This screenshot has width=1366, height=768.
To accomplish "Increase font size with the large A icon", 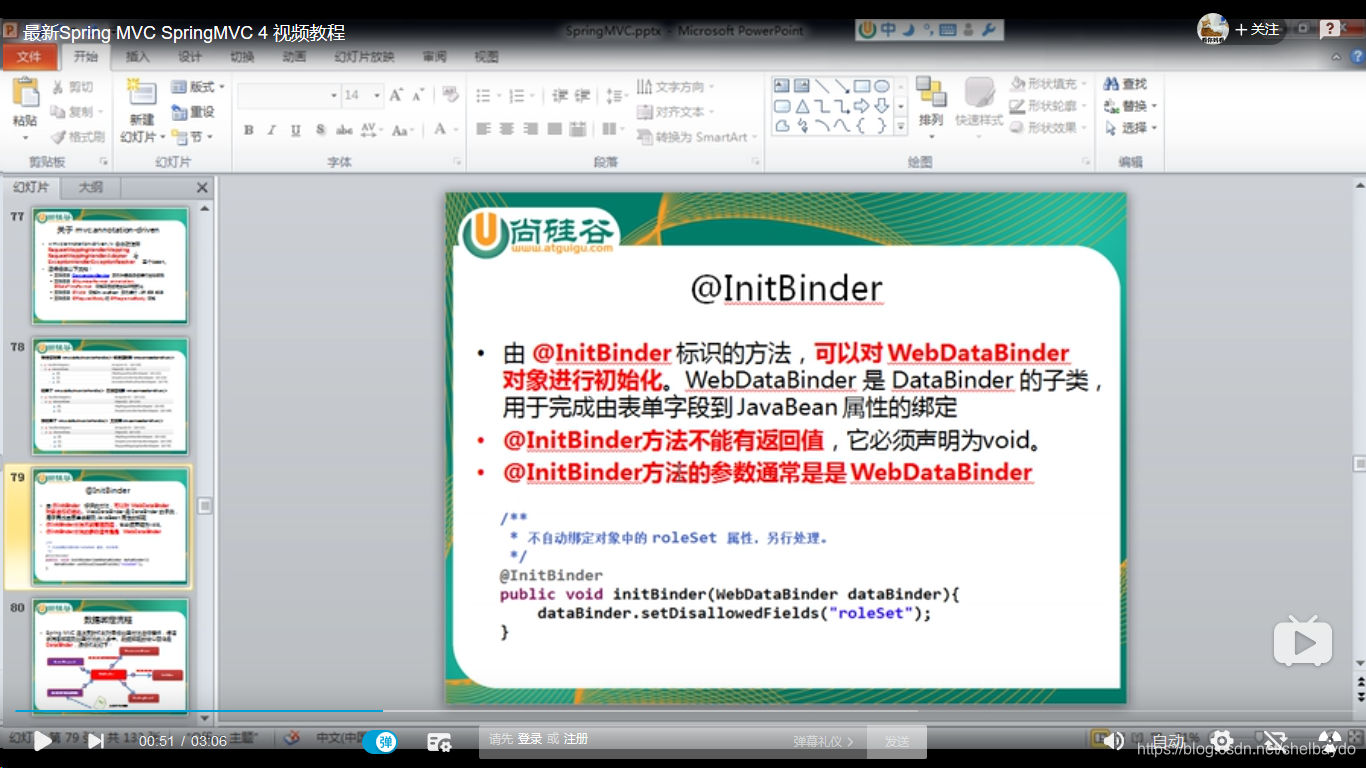I will point(396,95).
